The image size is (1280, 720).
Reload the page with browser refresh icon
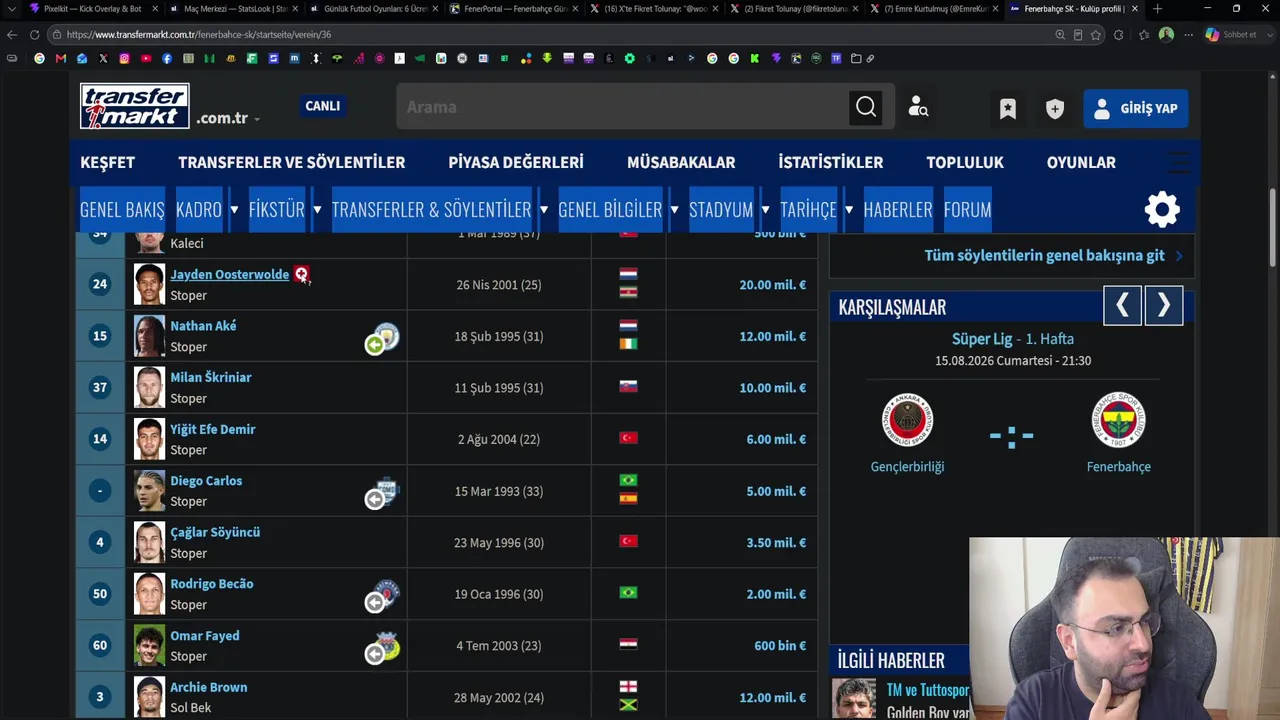[x=34, y=34]
